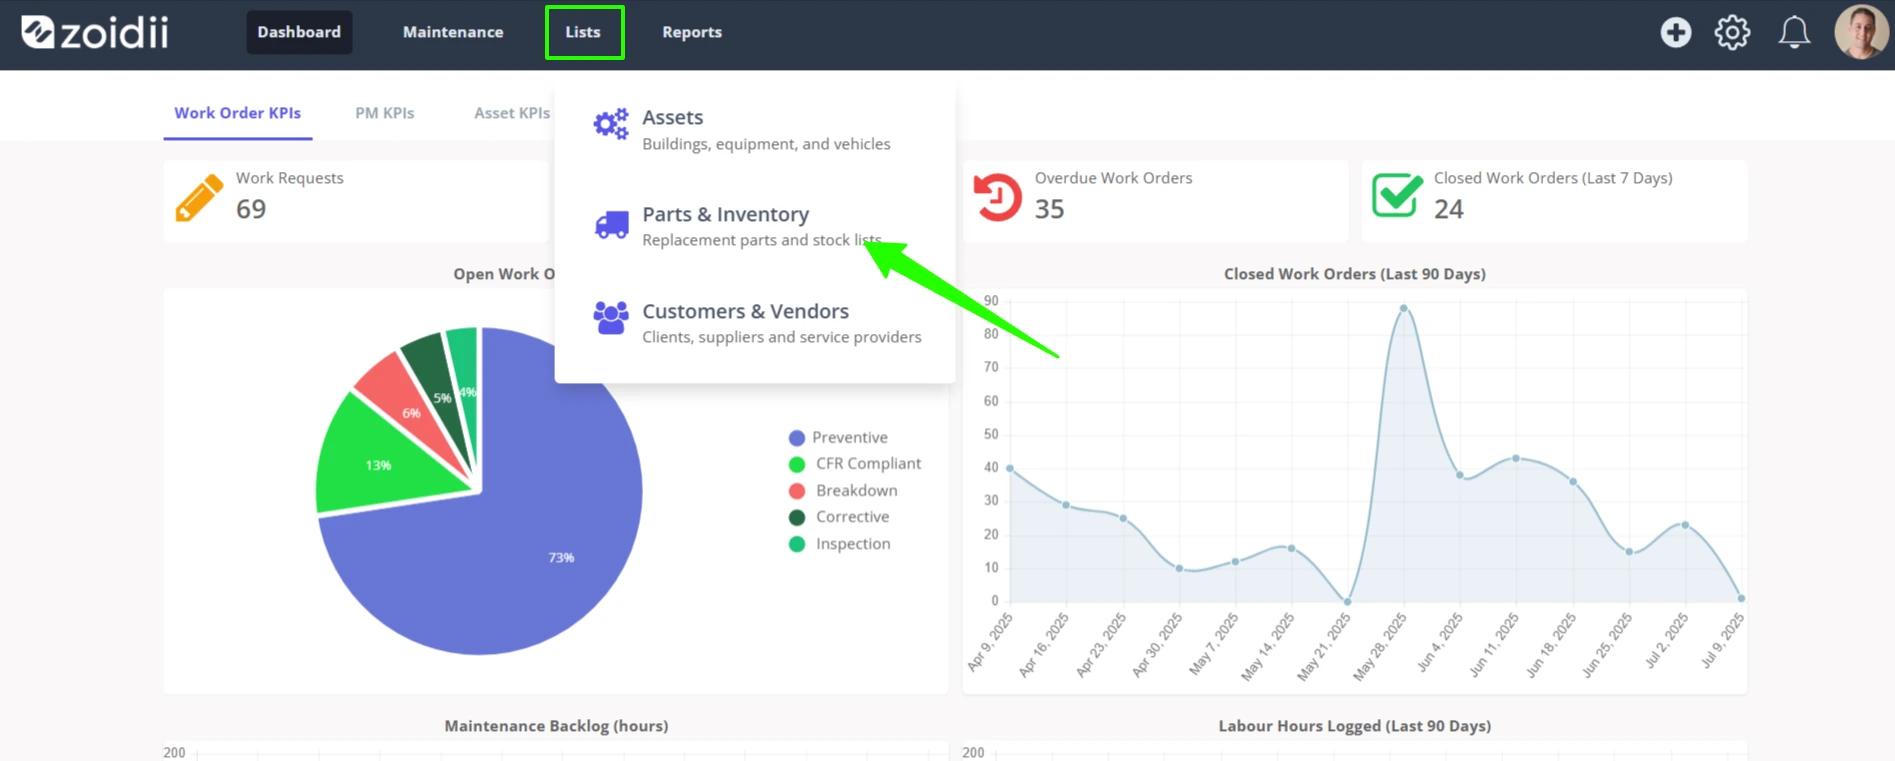The height and width of the screenshot is (761, 1895).
Task: Open the settings gear icon
Action: pyautogui.click(x=1732, y=32)
